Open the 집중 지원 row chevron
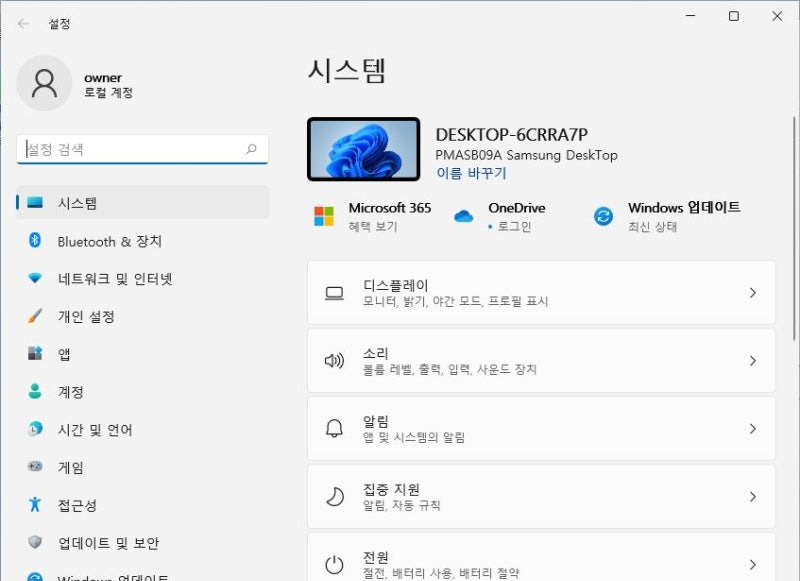Screen dimensions: 800x581 (753, 496)
